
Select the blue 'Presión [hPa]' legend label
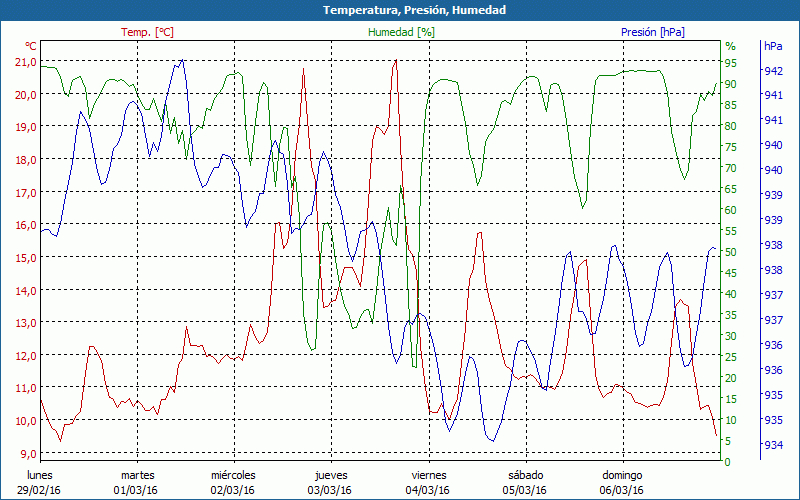[x=653, y=32]
